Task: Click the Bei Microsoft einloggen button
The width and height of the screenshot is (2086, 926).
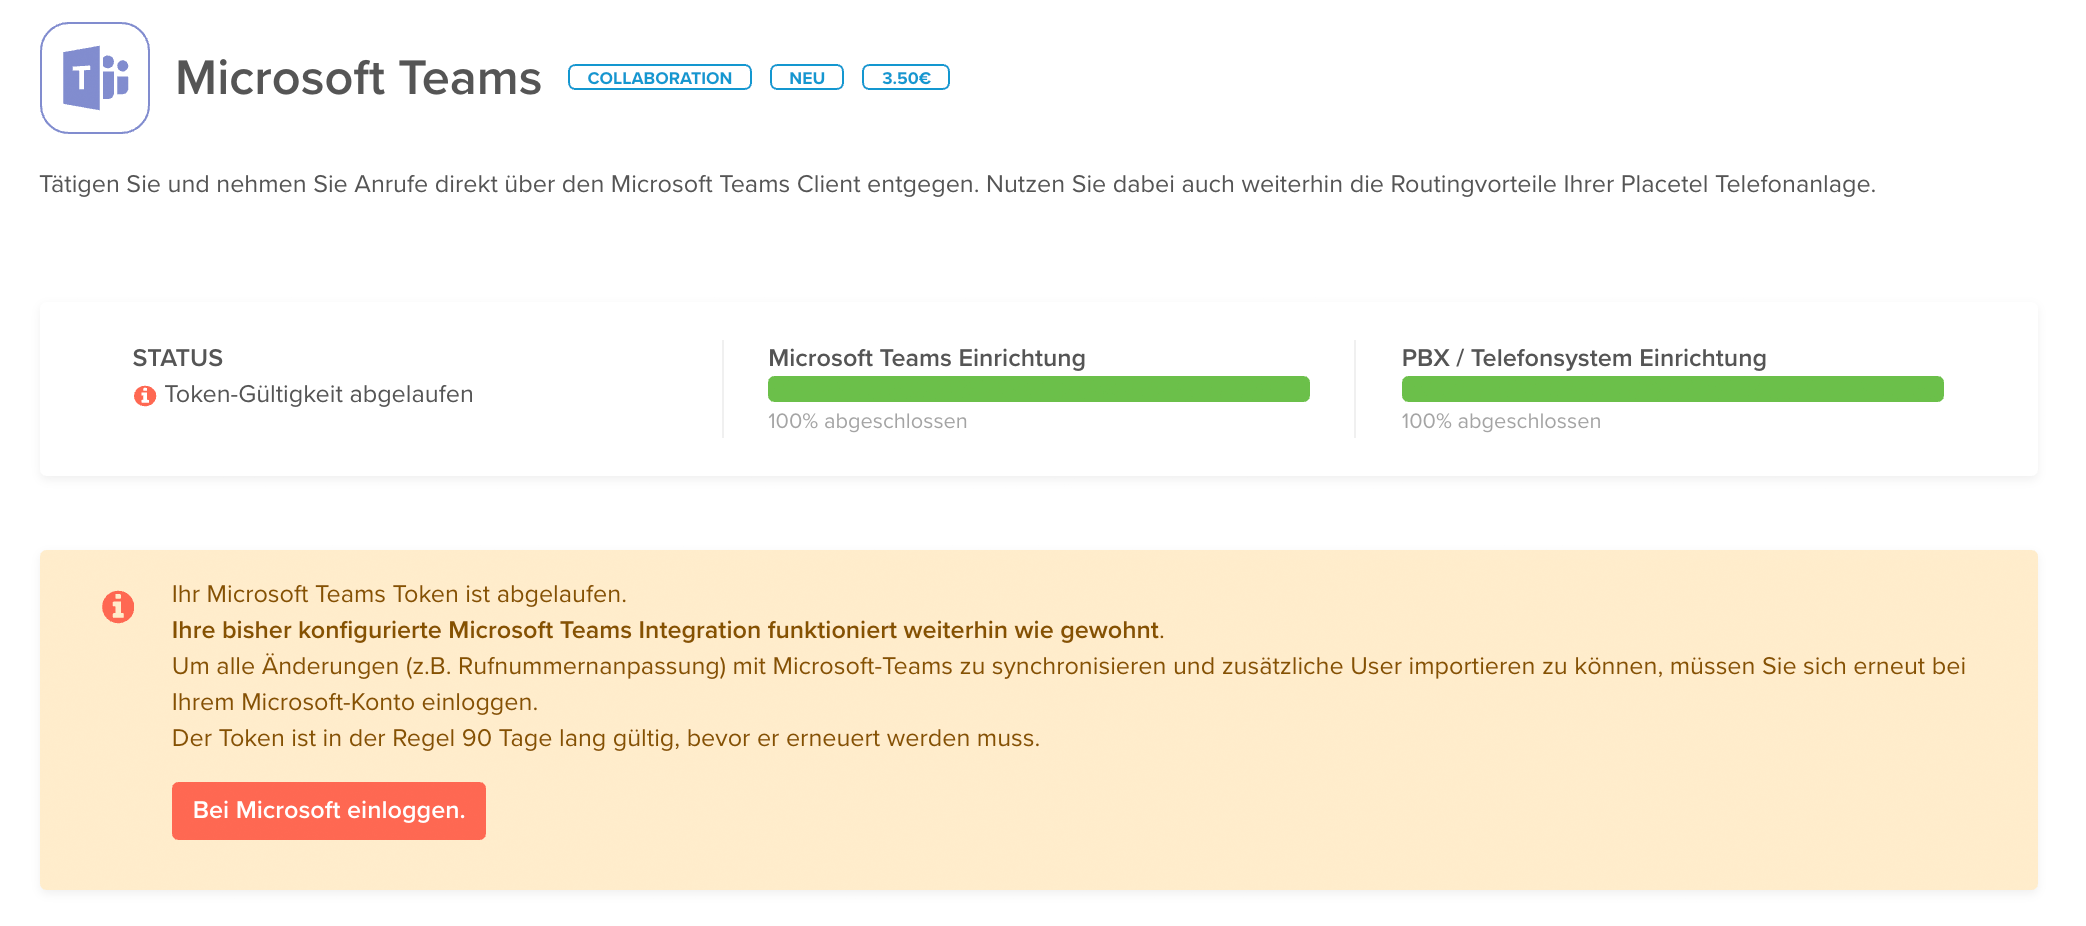Action: coord(329,810)
